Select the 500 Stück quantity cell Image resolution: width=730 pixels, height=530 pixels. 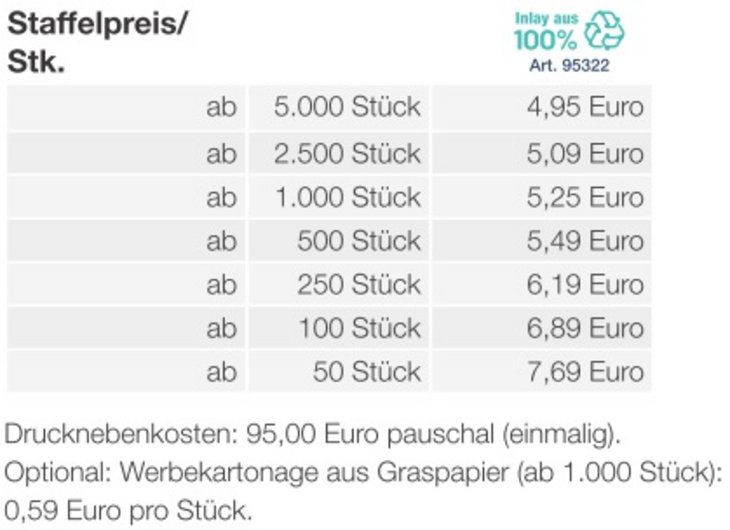[x=338, y=240]
